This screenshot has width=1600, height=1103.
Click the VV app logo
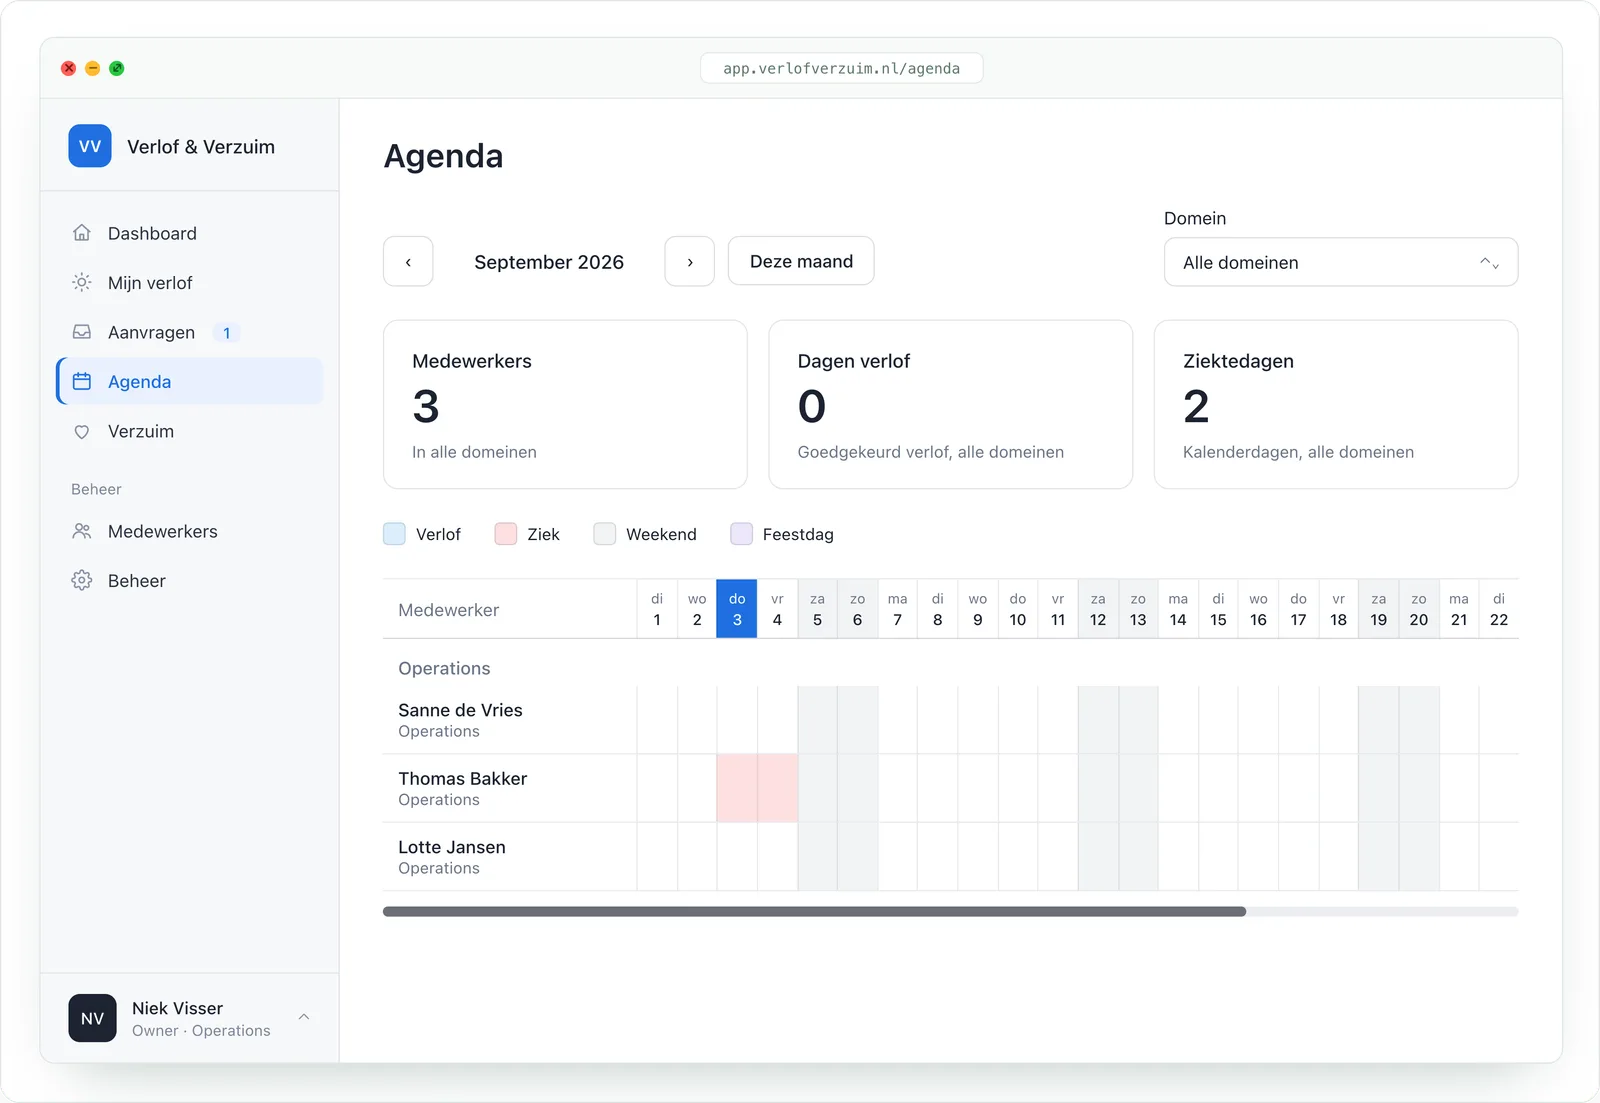[x=90, y=146]
